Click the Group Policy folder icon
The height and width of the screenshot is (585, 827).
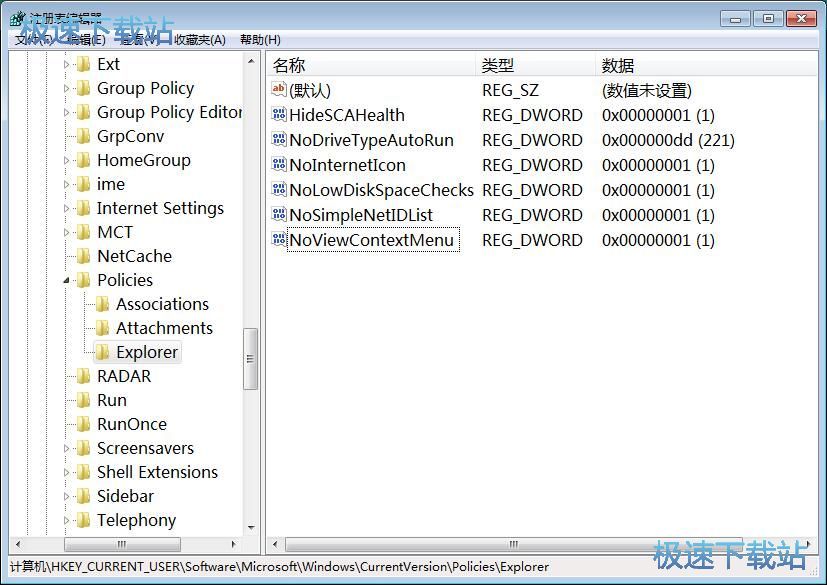click(x=83, y=88)
